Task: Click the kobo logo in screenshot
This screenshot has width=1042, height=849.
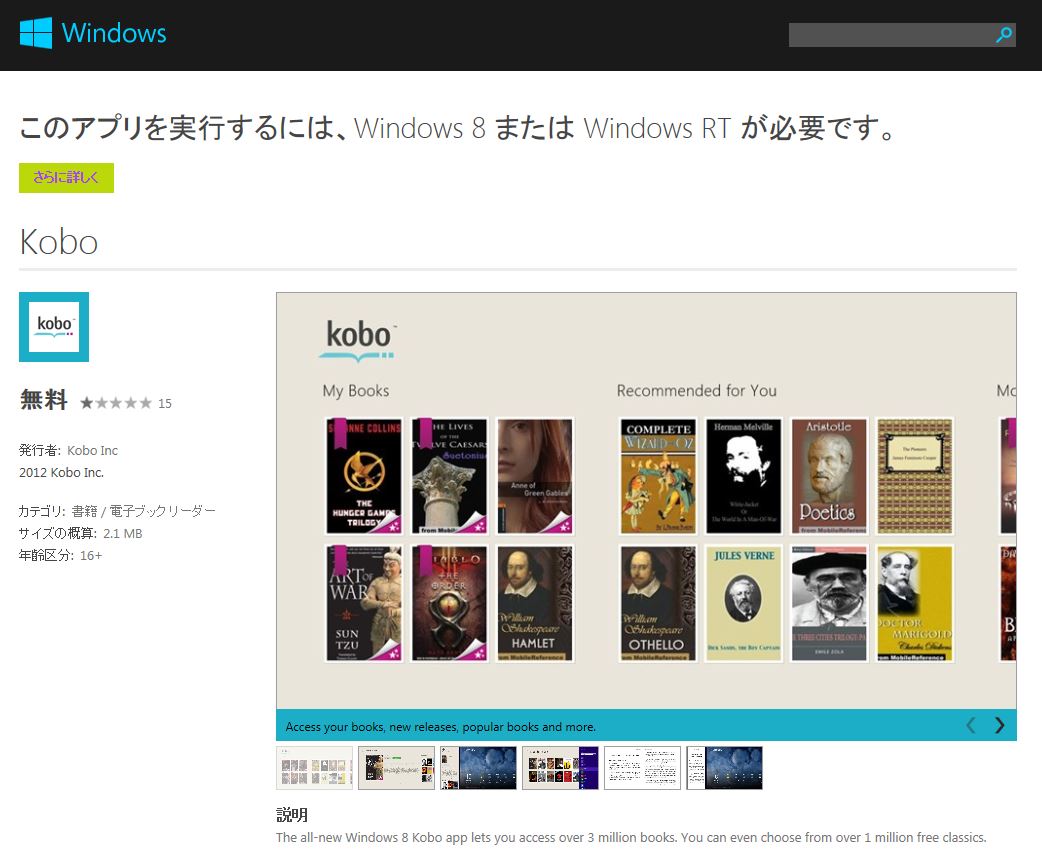Action: click(358, 340)
